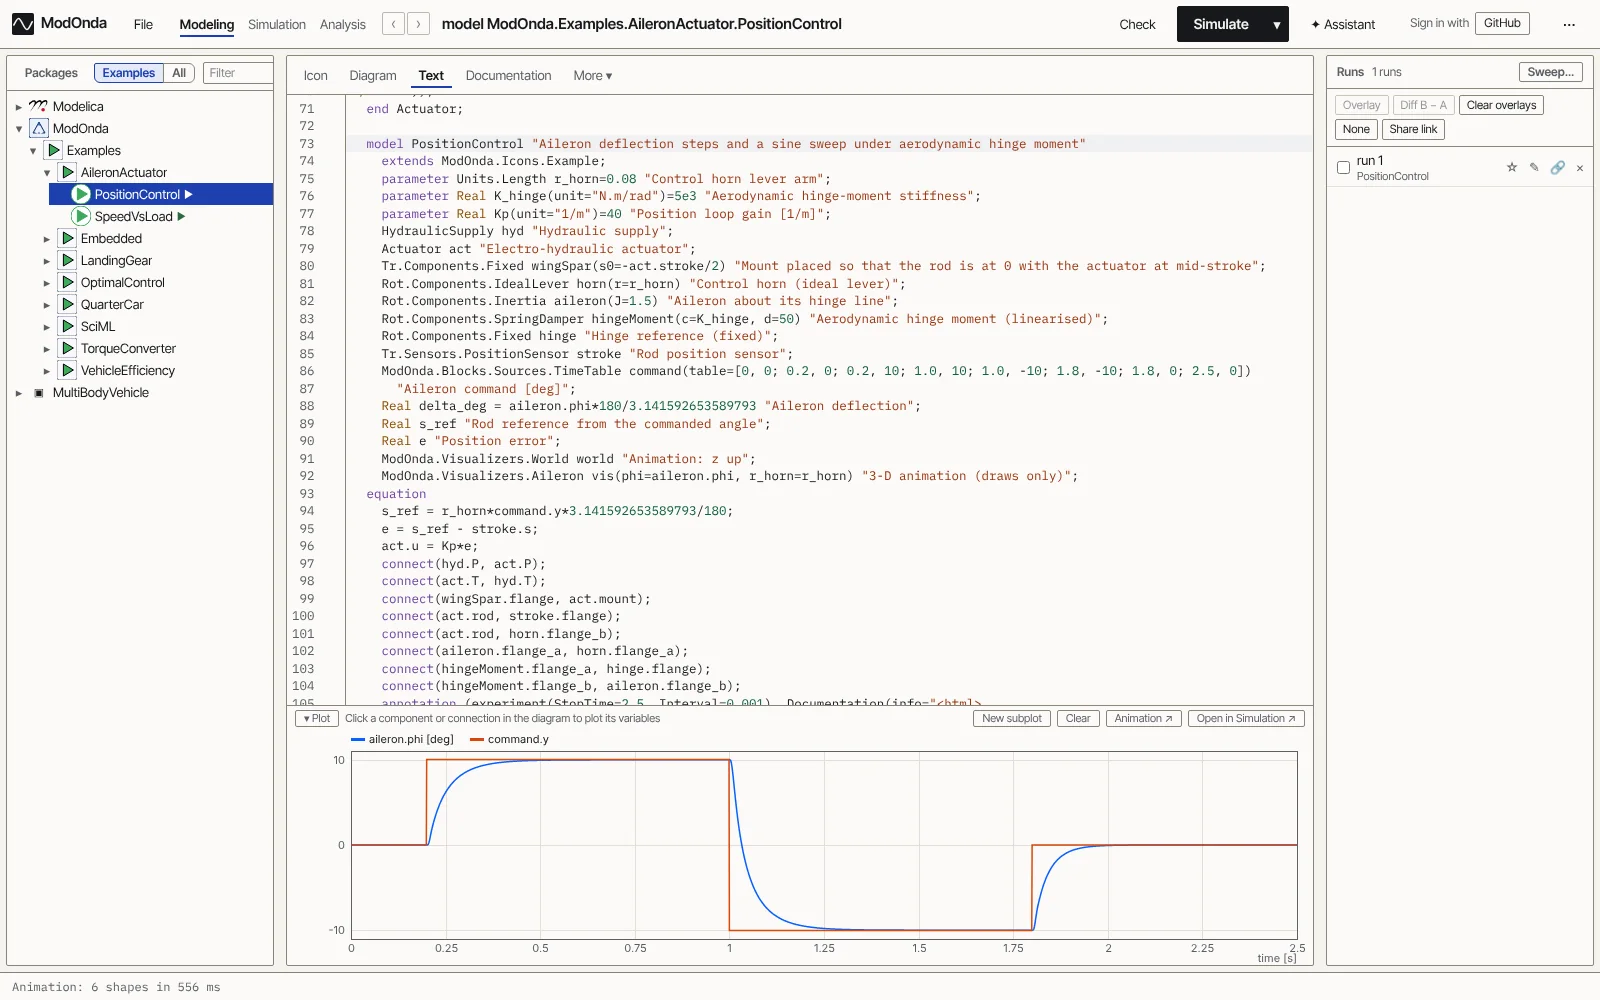Remove run 1 with the x icon
Image resolution: width=1600 pixels, height=1000 pixels.
click(1580, 168)
